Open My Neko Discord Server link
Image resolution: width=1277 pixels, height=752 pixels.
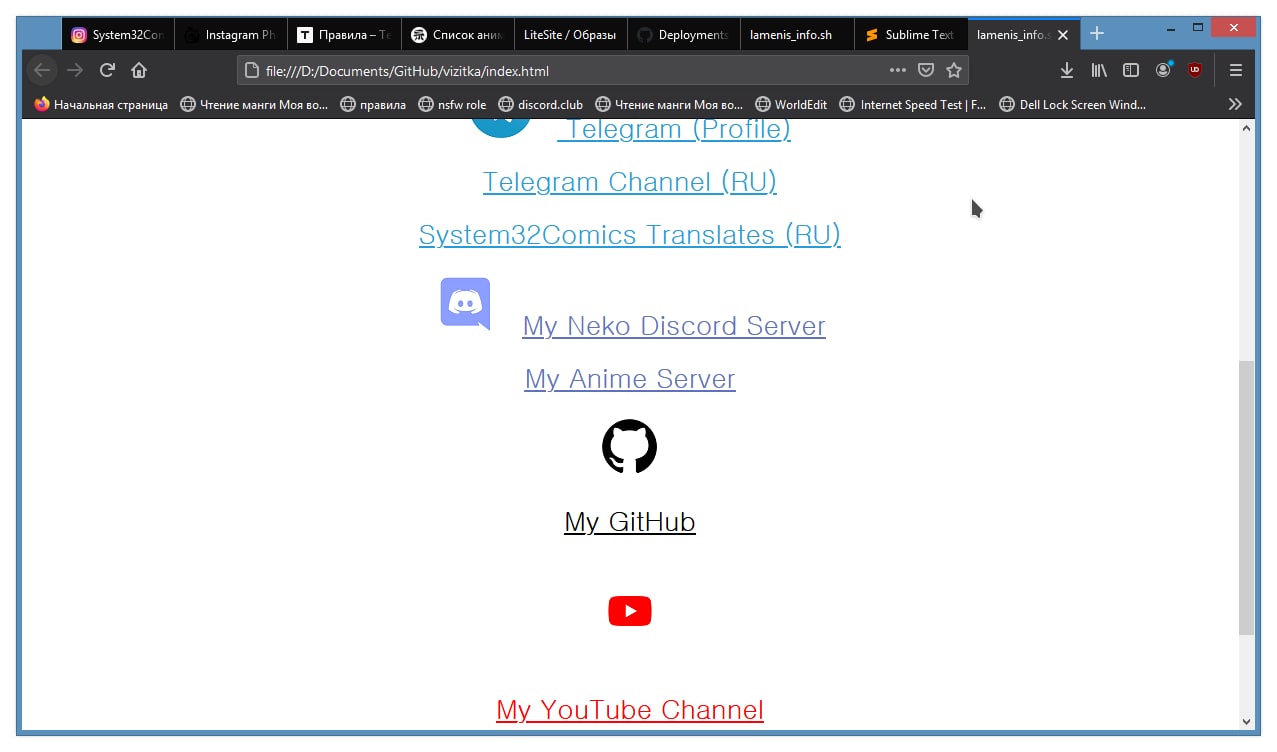tap(674, 326)
